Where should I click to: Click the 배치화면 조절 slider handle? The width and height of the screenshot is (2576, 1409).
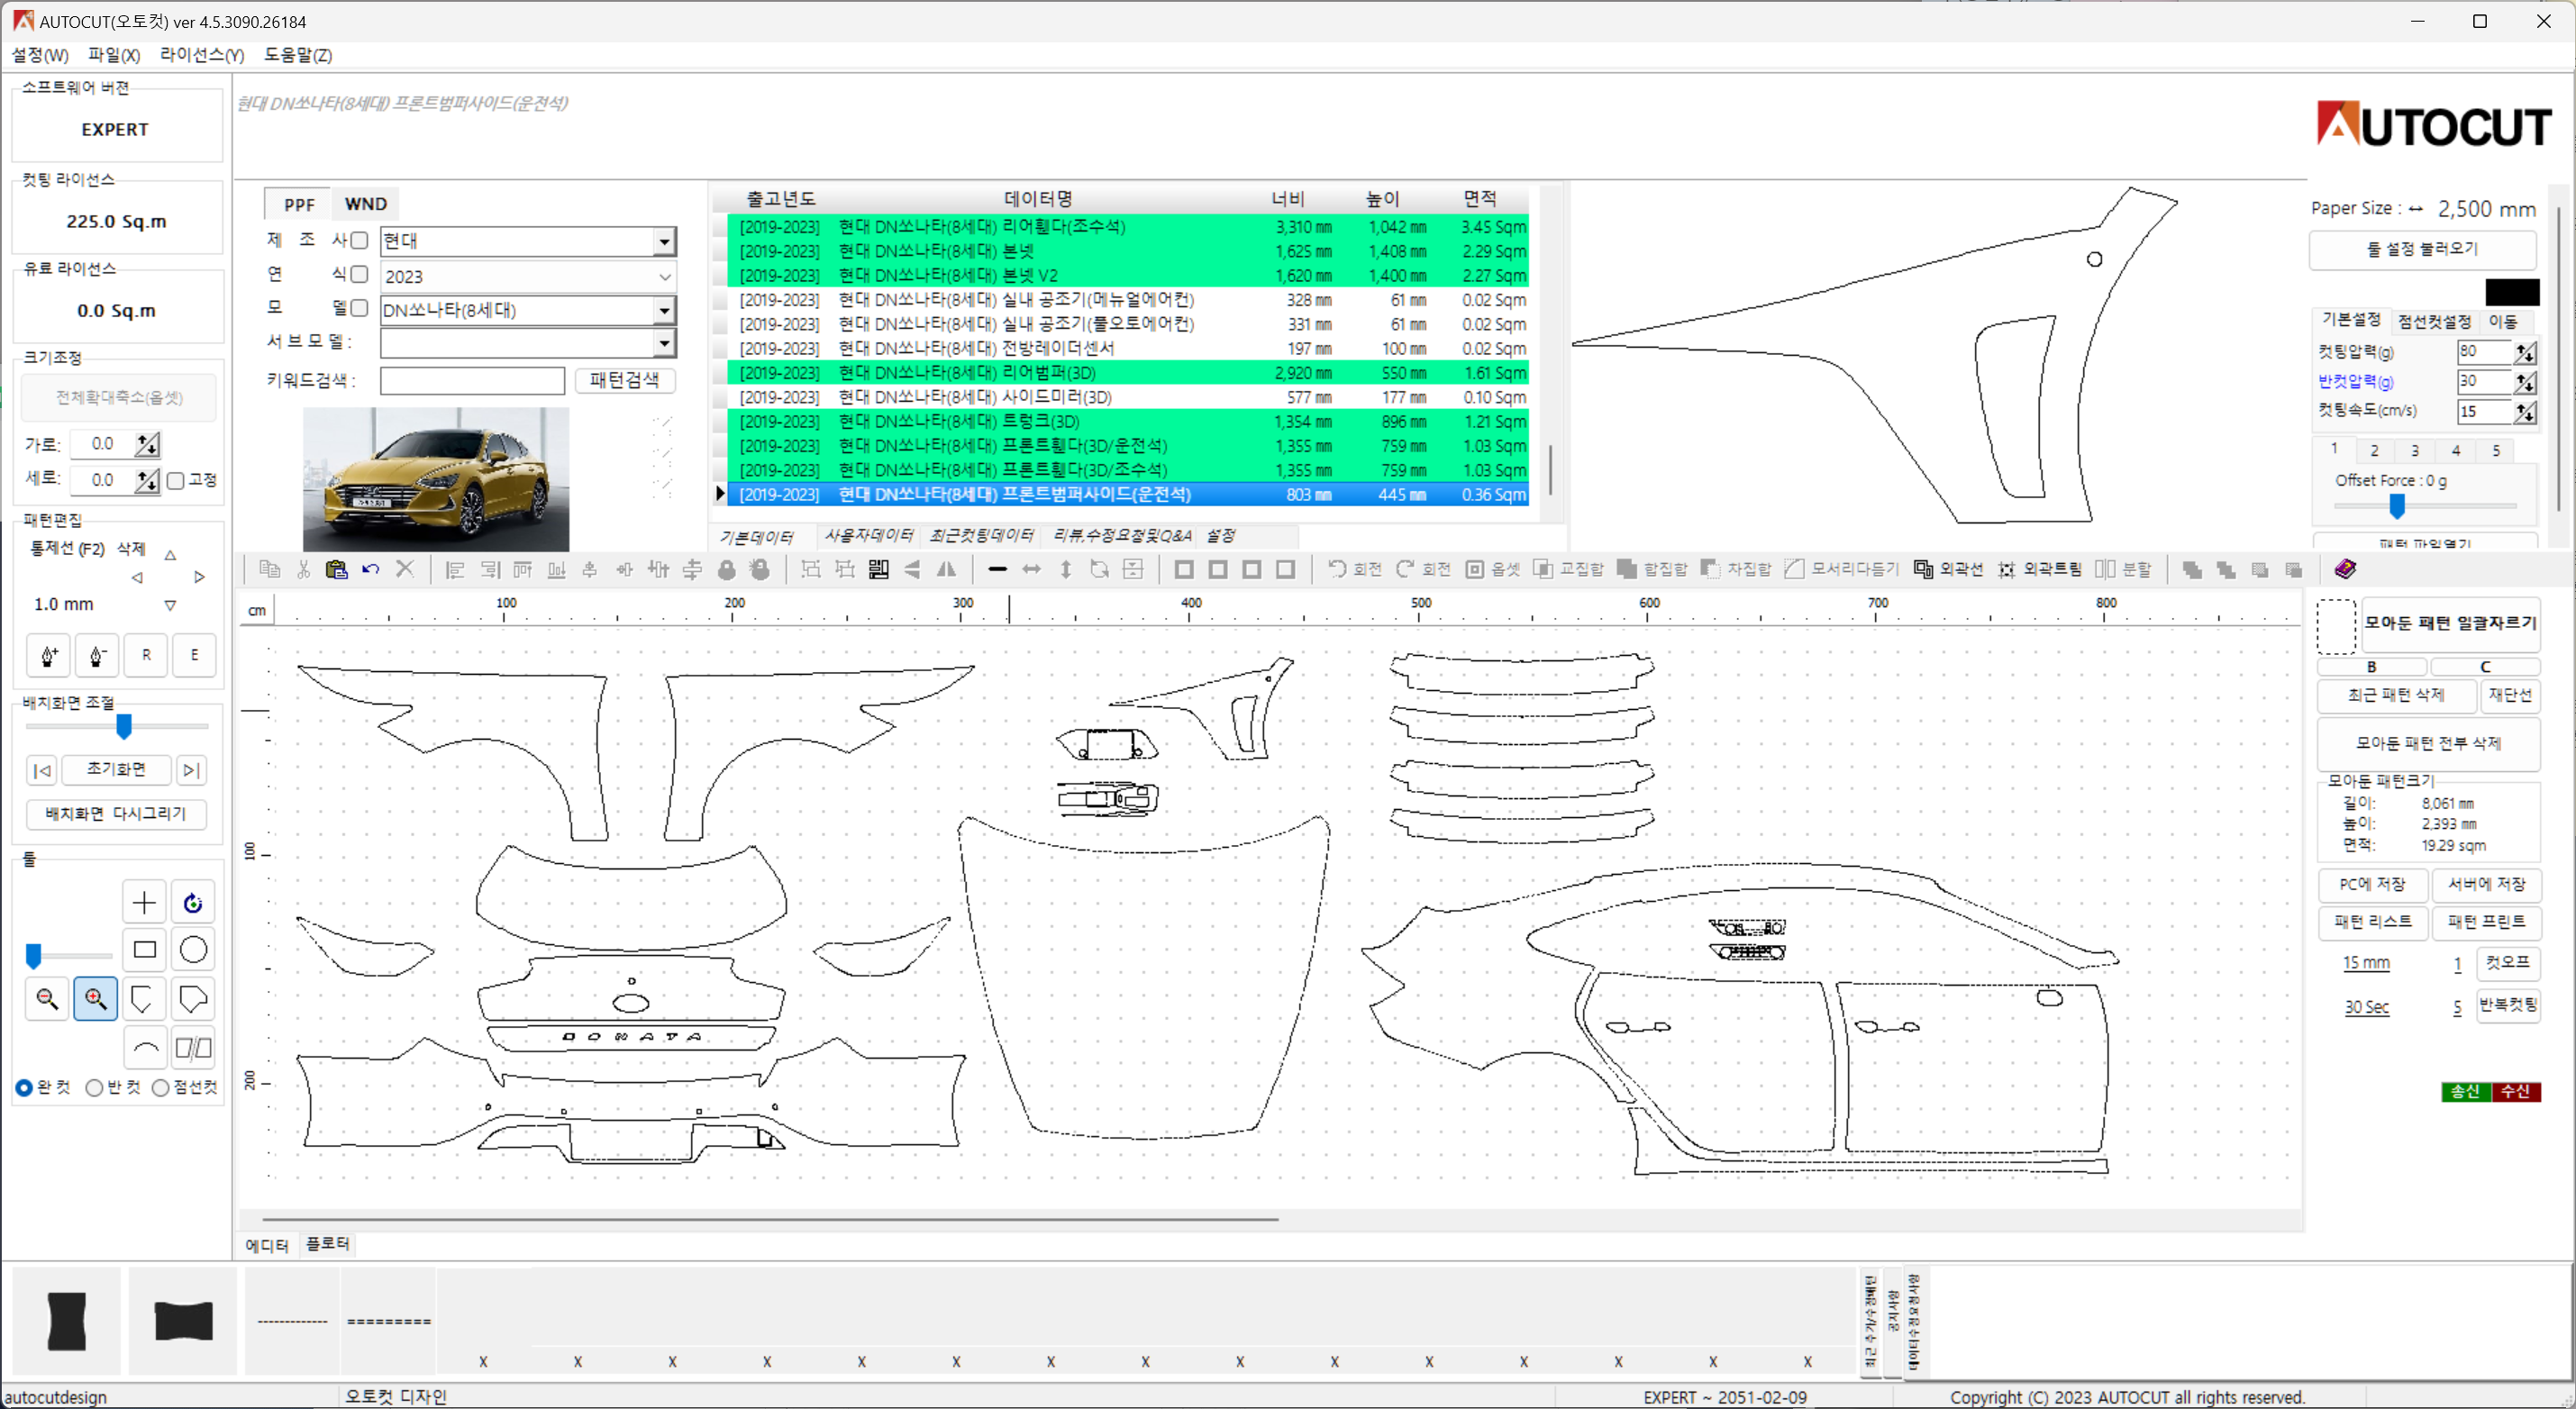(124, 727)
